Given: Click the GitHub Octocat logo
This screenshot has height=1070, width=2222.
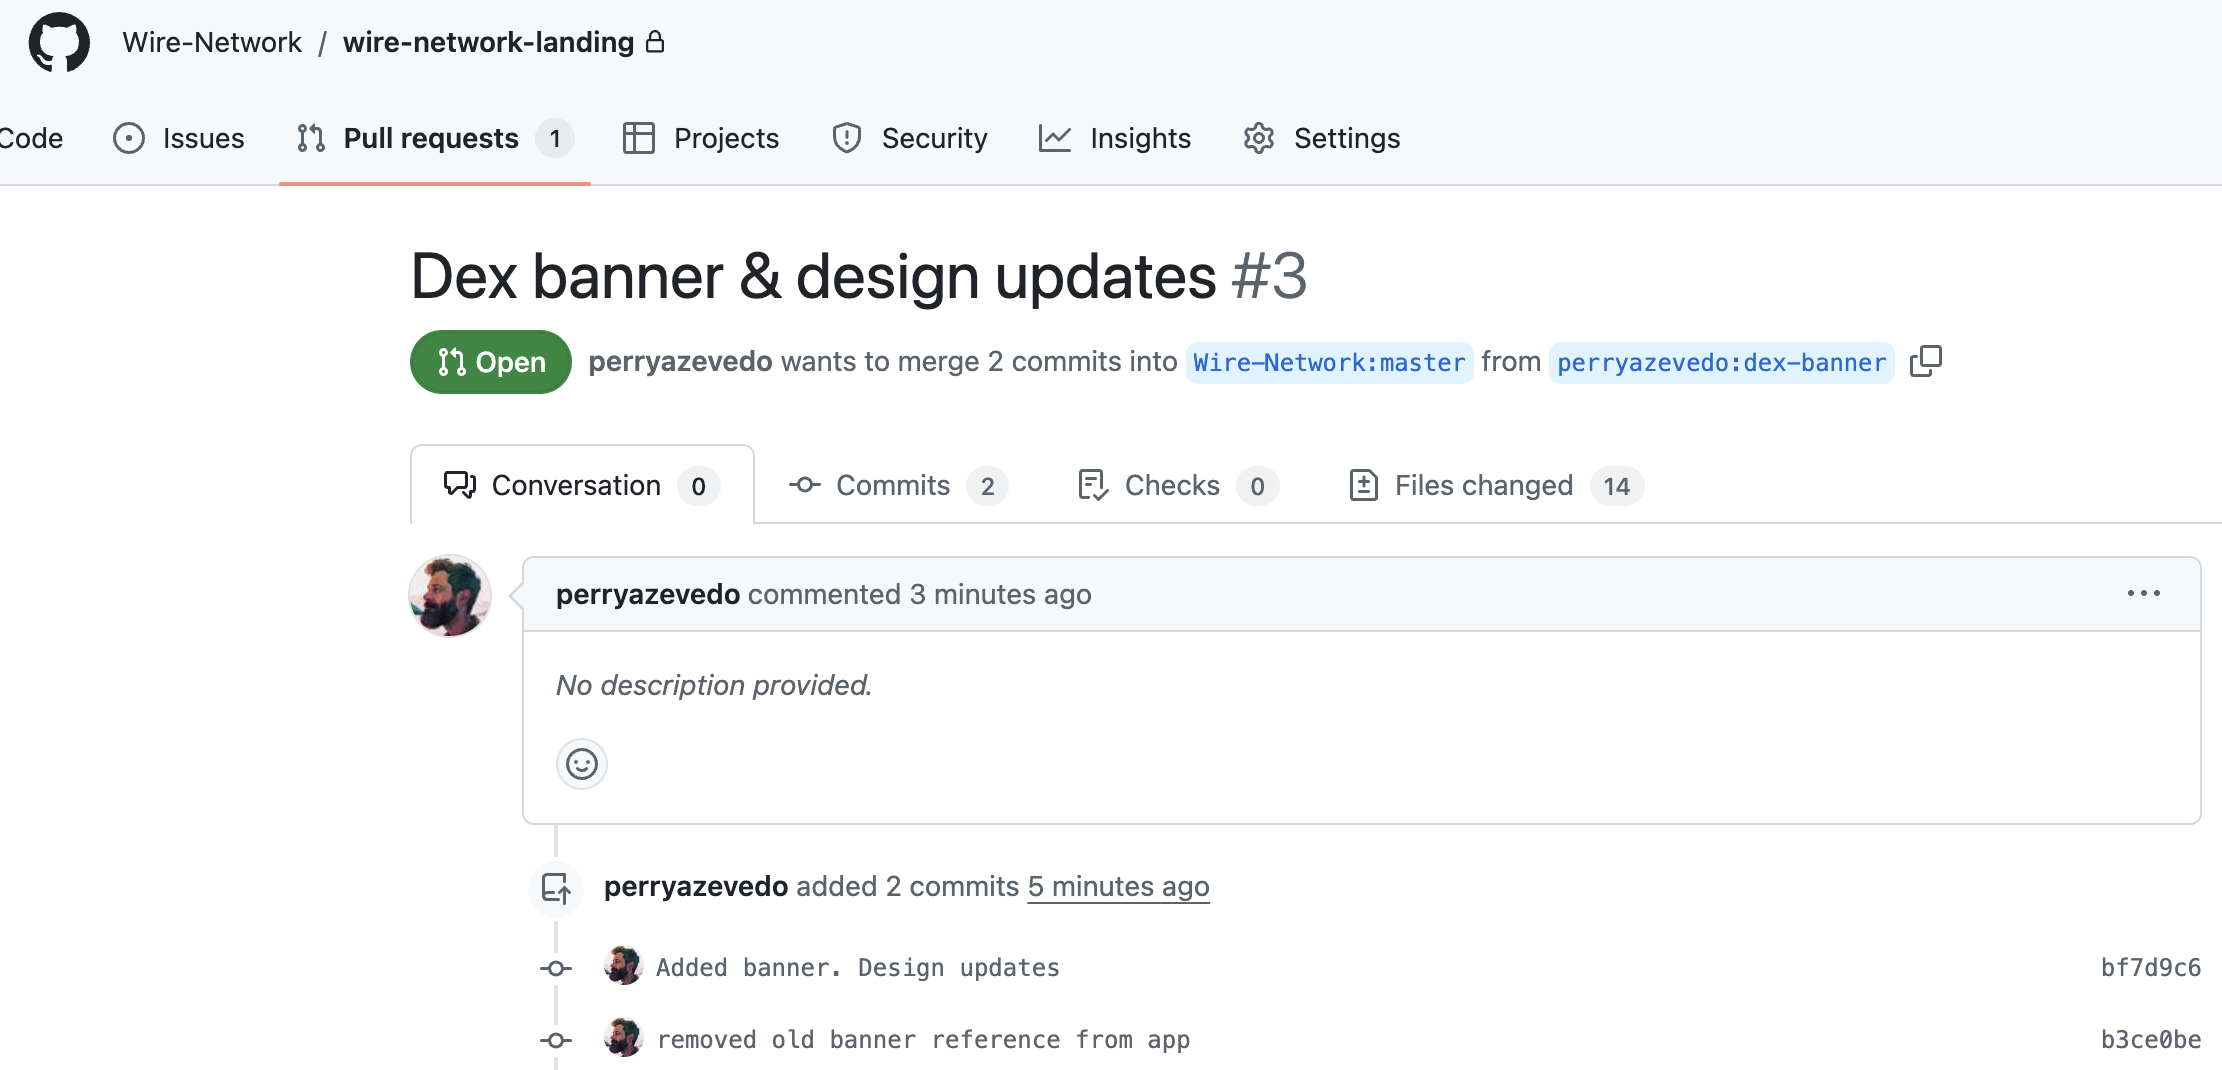Looking at the screenshot, I should pos(59,42).
